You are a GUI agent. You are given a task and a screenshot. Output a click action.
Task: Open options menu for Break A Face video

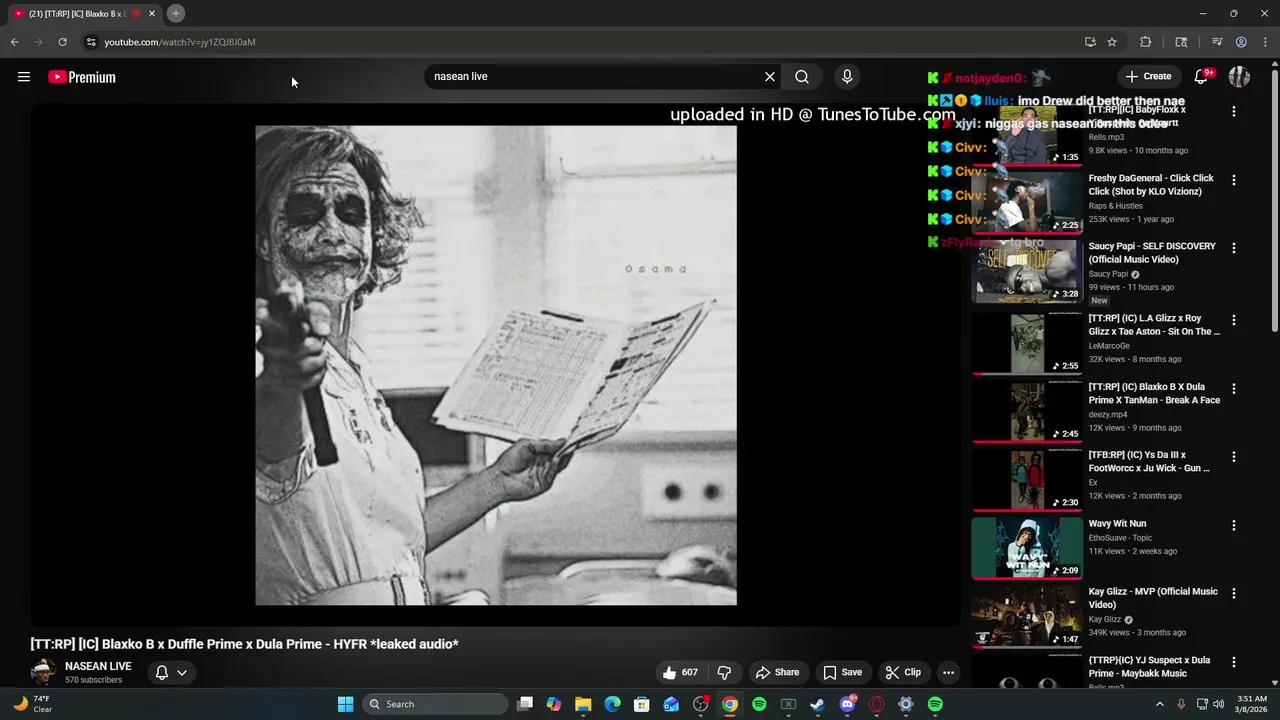(1233, 388)
